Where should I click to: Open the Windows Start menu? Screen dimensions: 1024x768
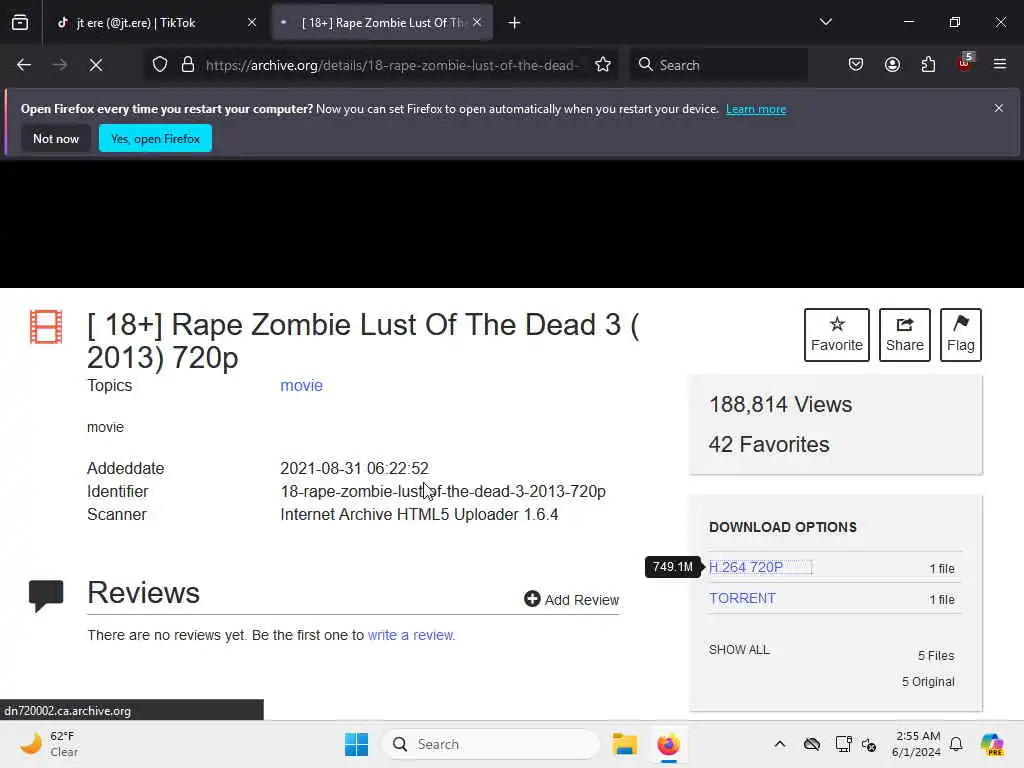[x=356, y=744]
